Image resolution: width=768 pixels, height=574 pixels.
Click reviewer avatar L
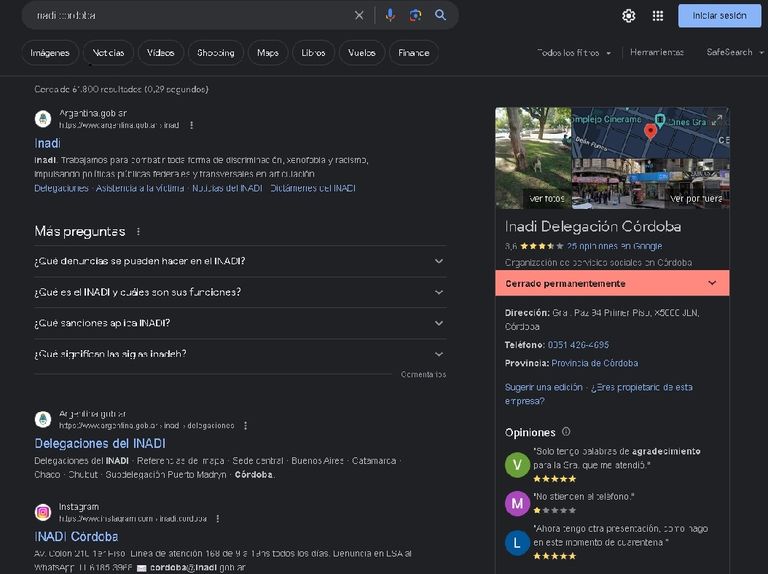tap(517, 543)
